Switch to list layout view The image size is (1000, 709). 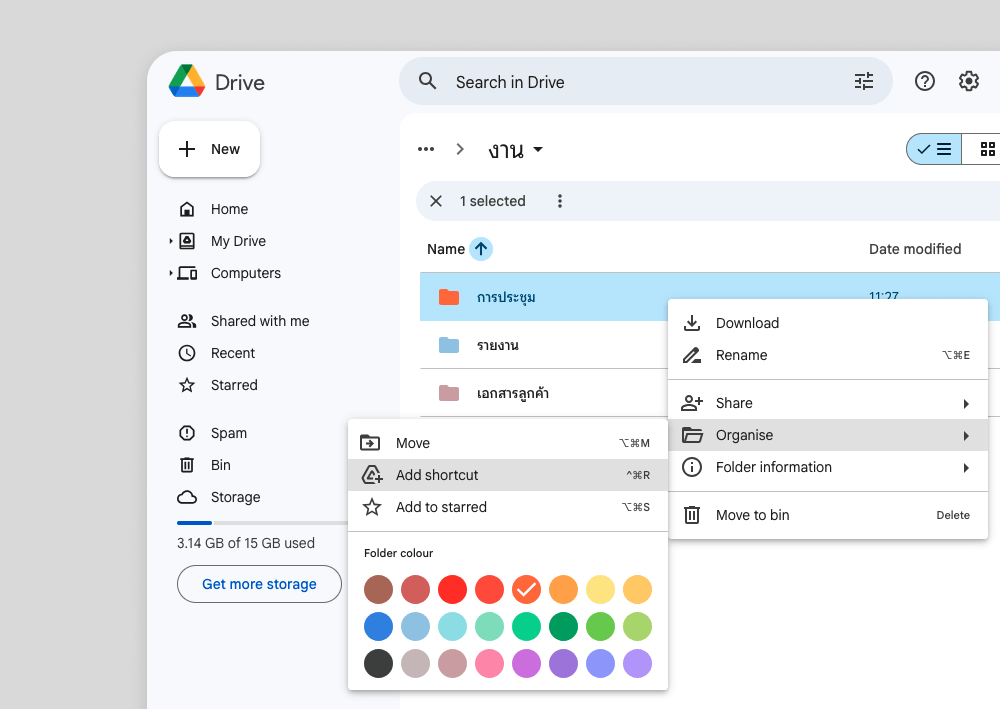pos(935,150)
